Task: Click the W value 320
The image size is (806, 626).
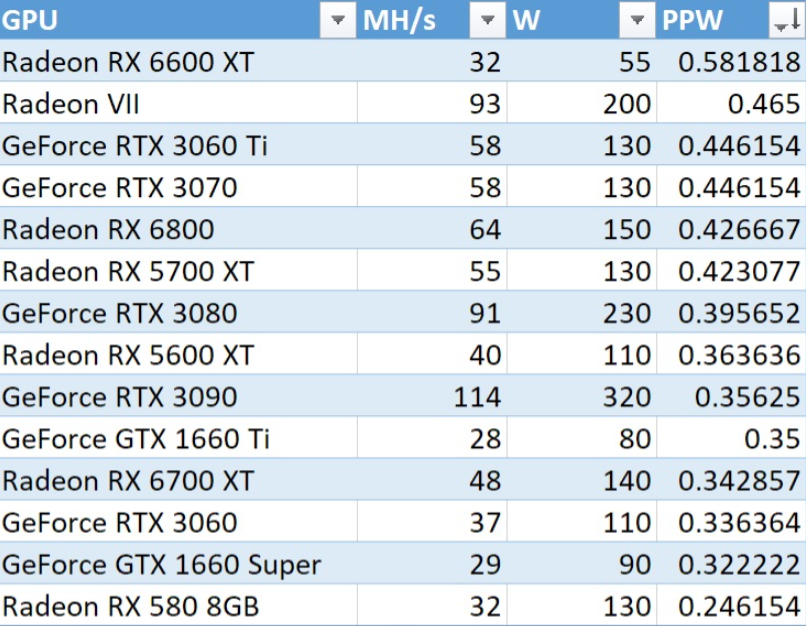Action: point(627,397)
